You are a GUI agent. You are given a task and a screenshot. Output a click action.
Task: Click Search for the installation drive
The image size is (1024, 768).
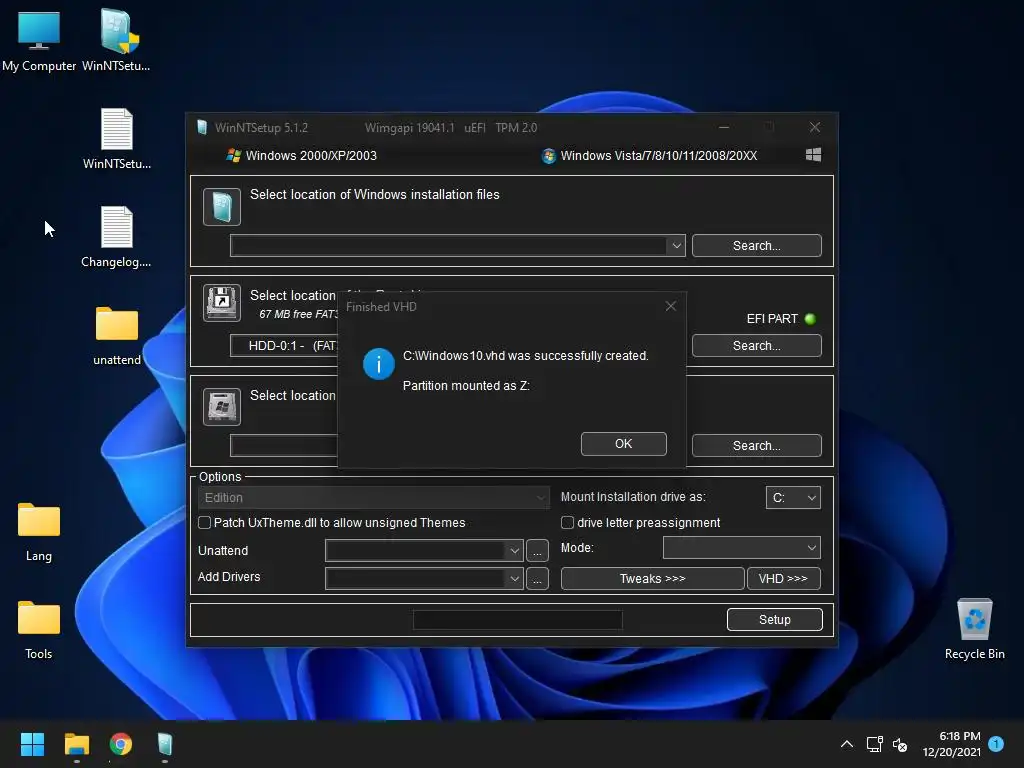(757, 445)
